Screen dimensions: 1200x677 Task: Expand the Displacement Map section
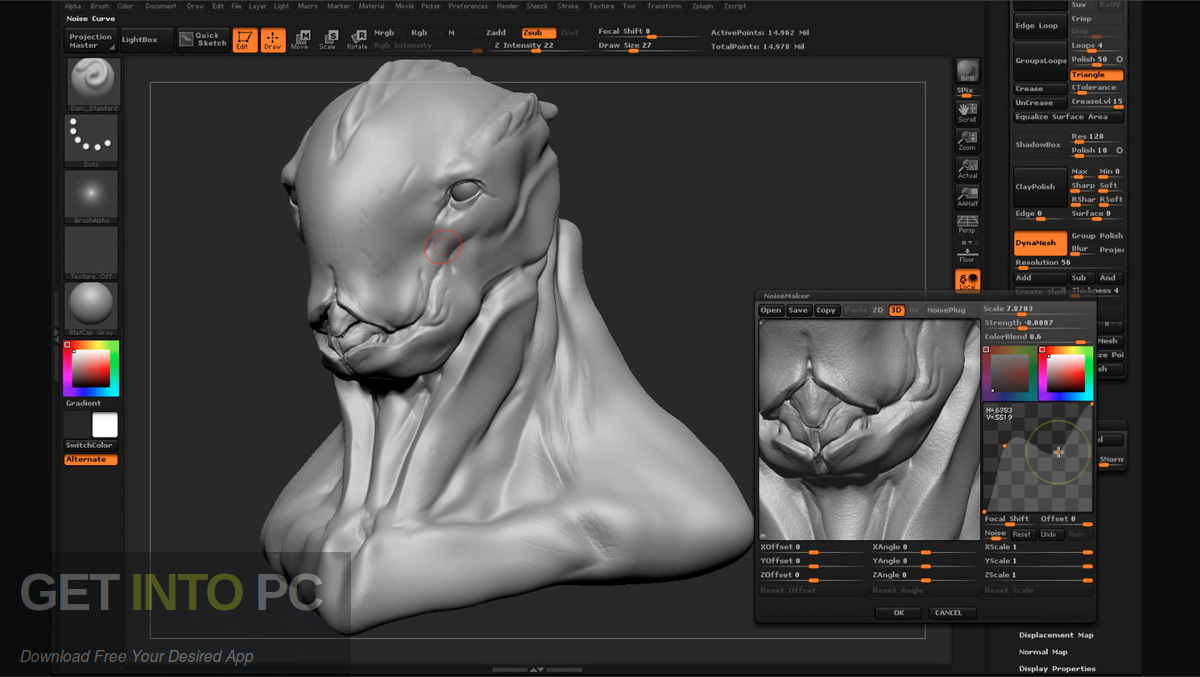pyautogui.click(x=1056, y=635)
